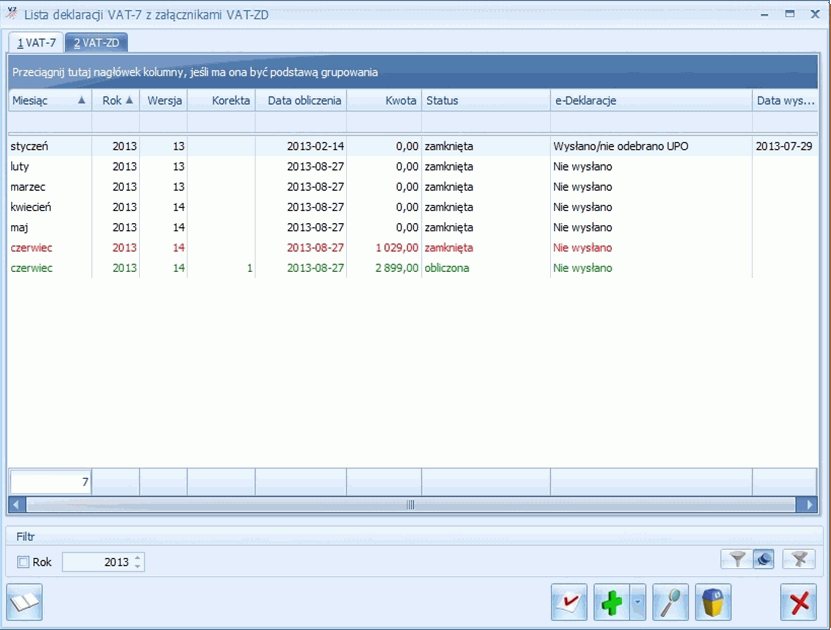Sort by the Rok column header
The height and width of the screenshot is (630, 831).
point(116,100)
